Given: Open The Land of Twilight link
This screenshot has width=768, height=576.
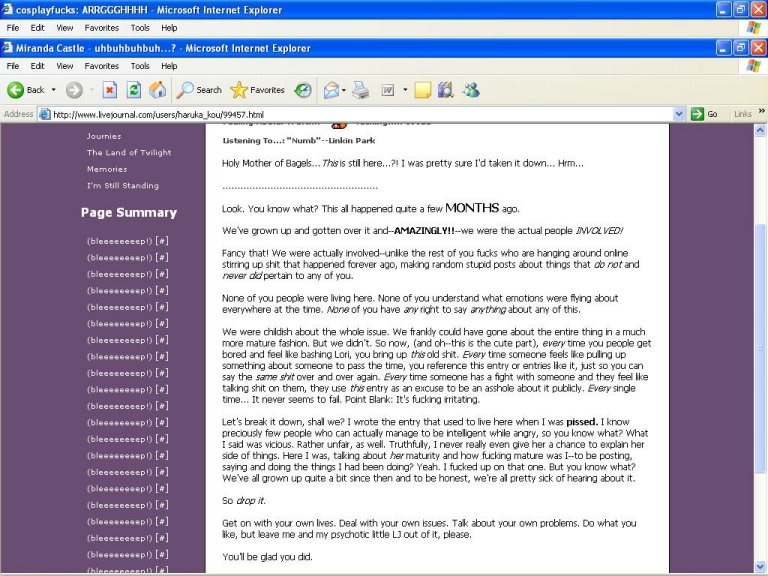Looking at the screenshot, I should pyautogui.click(x=129, y=152).
